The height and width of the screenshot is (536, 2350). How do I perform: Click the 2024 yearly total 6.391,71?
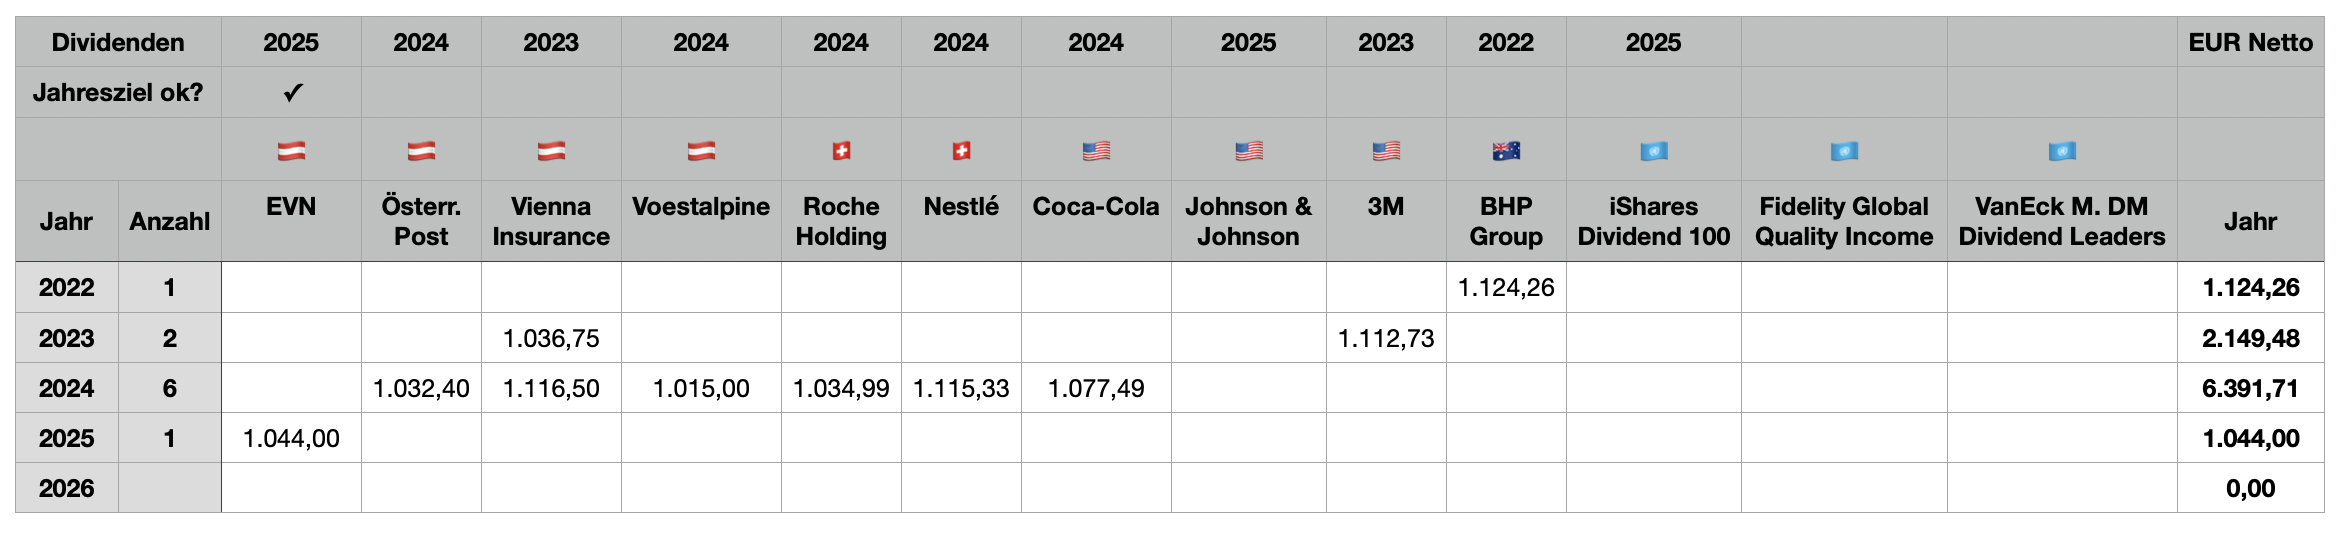[2250, 388]
